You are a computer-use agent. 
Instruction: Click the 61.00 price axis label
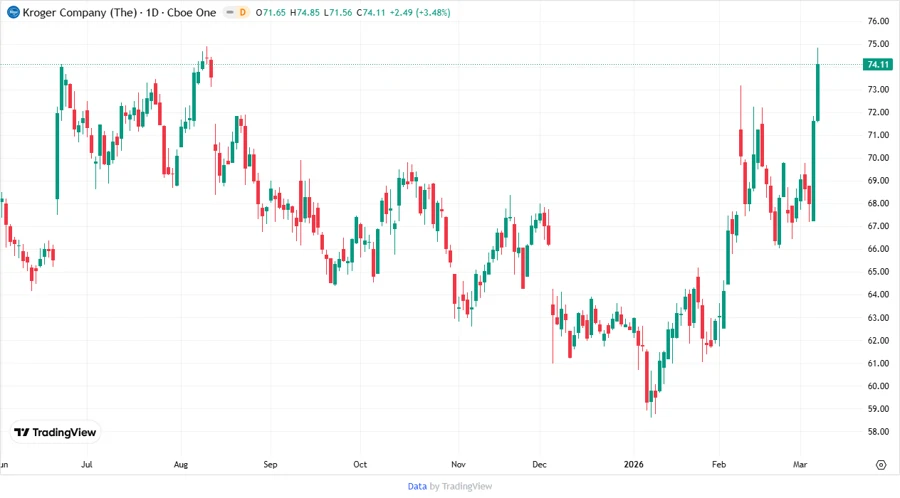click(x=878, y=364)
